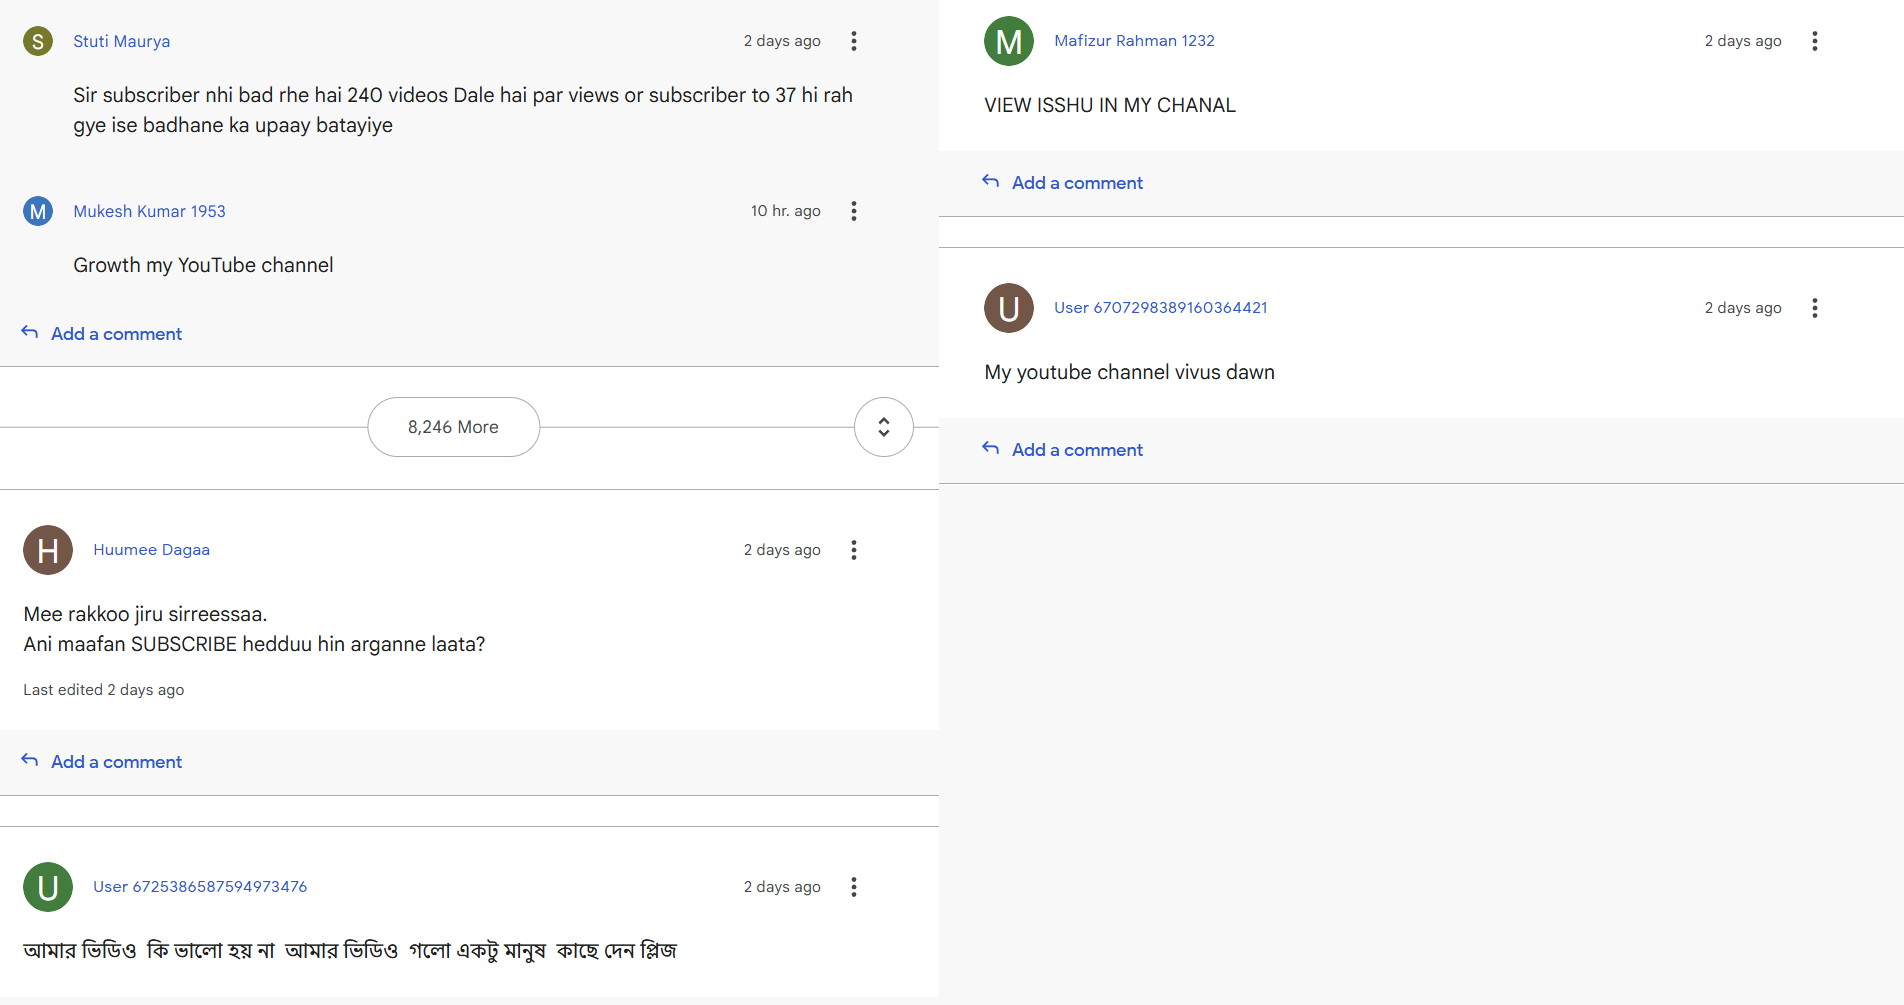Click 'Sir subscriber nhi bad rhe hai' comment text

point(463,110)
